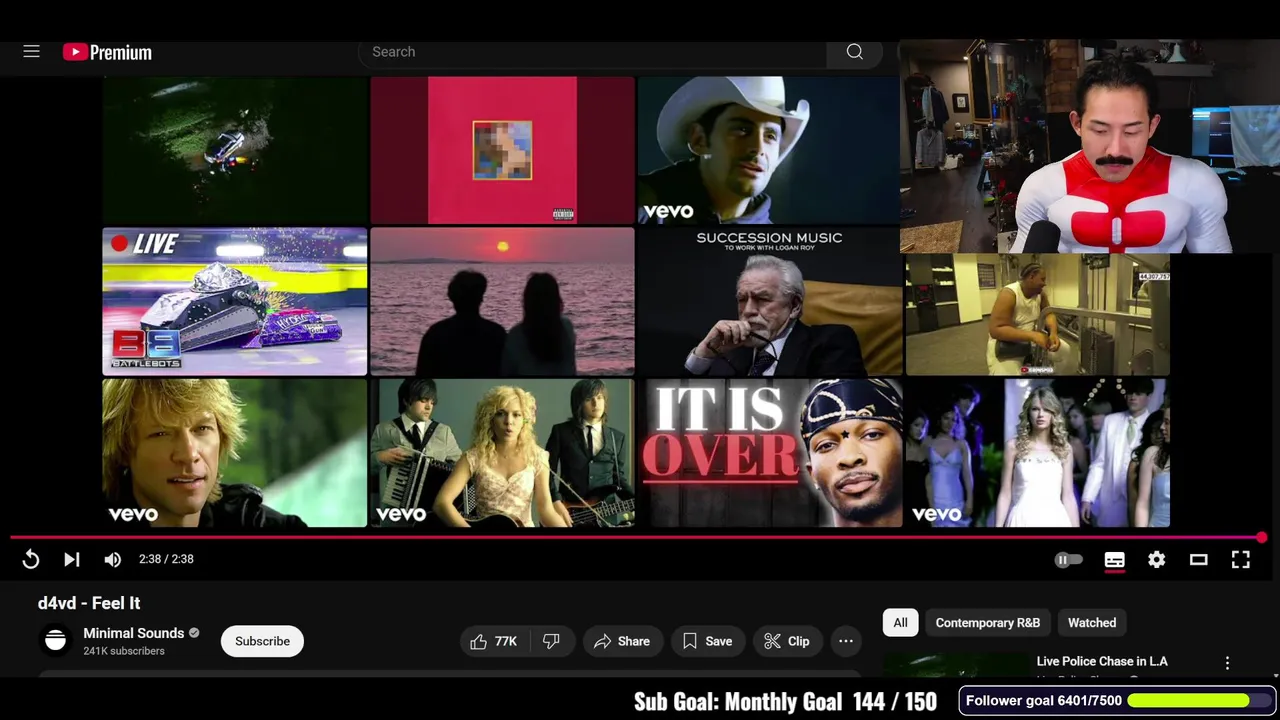The image size is (1280, 720).
Task: Toggle subtitles closed captions
Action: pyautogui.click(x=1115, y=560)
